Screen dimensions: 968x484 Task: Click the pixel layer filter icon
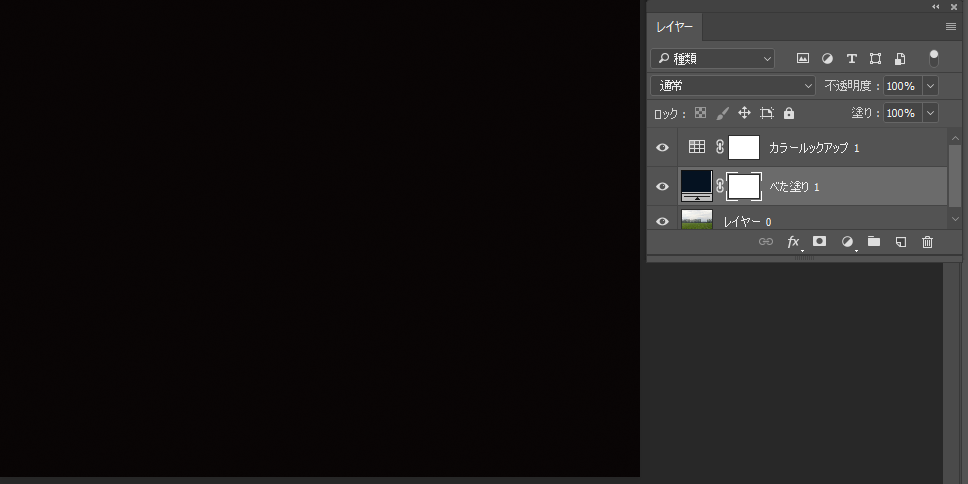point(802,59)
